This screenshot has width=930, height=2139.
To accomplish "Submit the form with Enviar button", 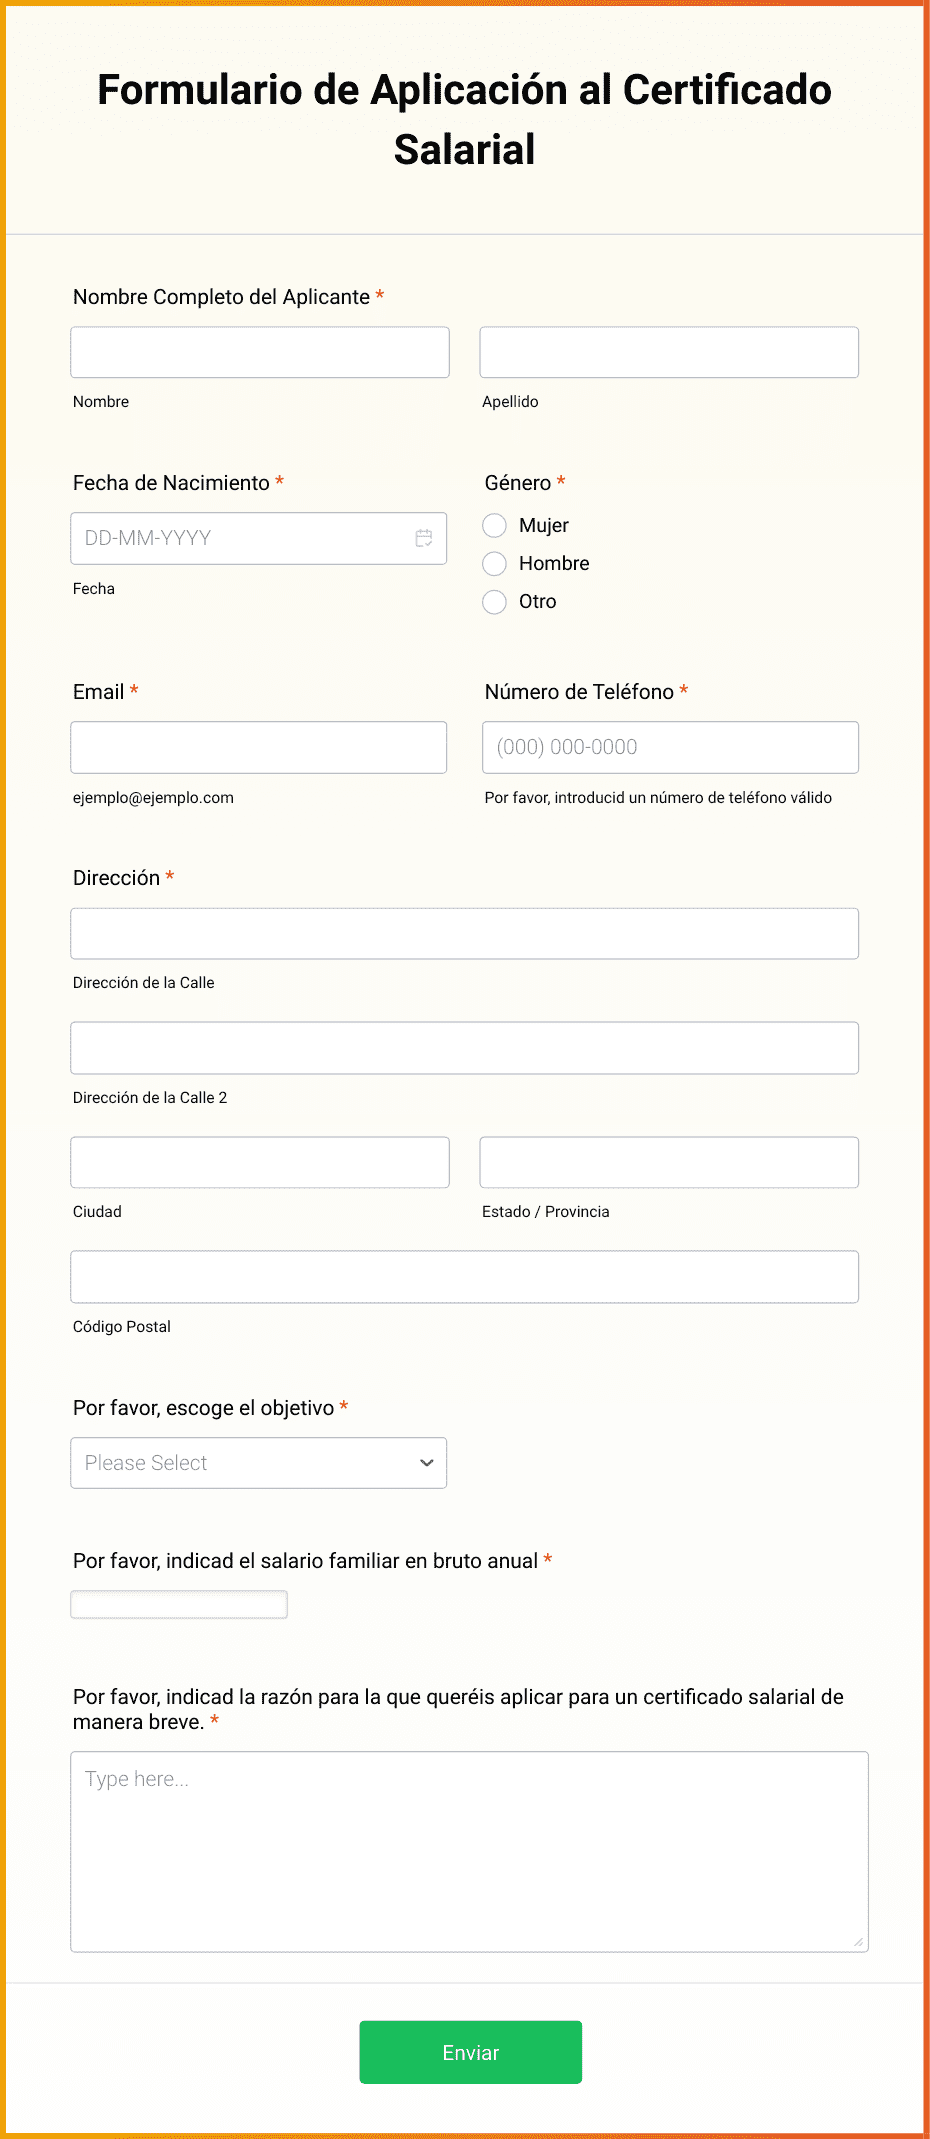I will tap(470, 2052).
